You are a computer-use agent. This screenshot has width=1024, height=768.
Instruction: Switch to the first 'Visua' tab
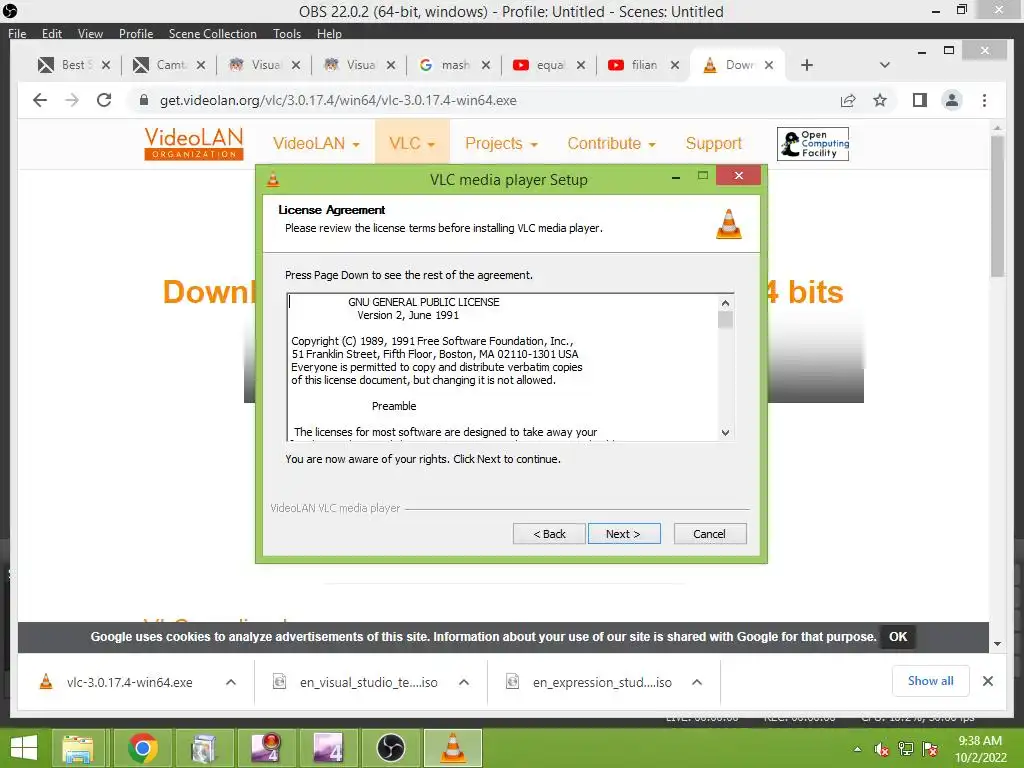(256, 65)
